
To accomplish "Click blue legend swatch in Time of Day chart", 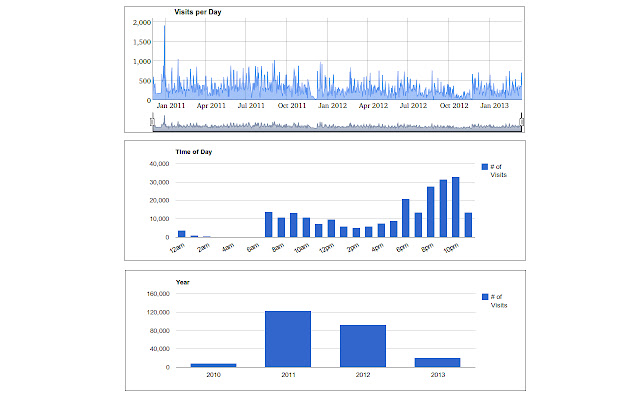I will (x=485, y=166).
